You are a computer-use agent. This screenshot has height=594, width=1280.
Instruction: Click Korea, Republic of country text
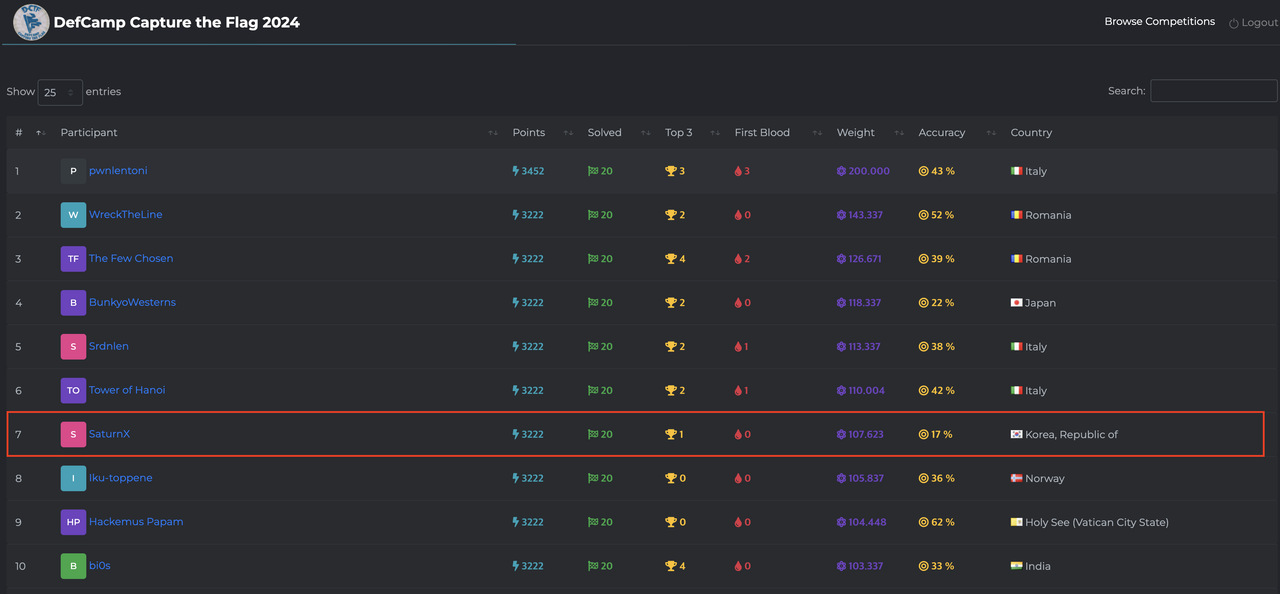(1072, 435)
